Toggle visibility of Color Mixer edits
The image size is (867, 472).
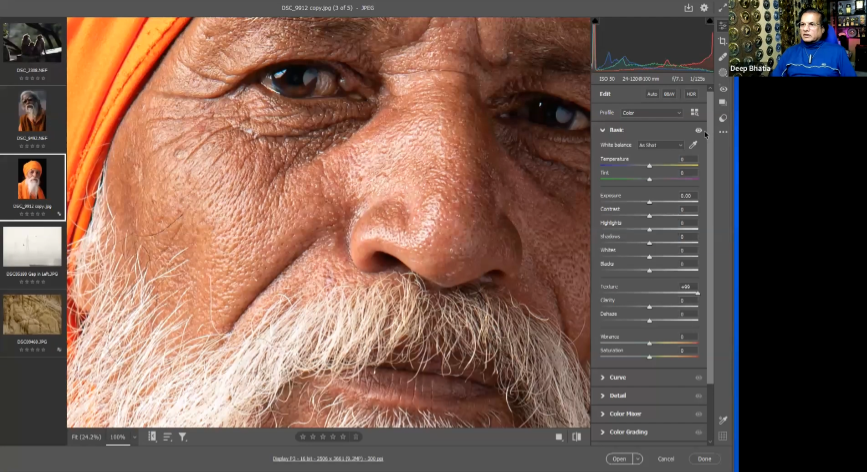coord(698,413)
